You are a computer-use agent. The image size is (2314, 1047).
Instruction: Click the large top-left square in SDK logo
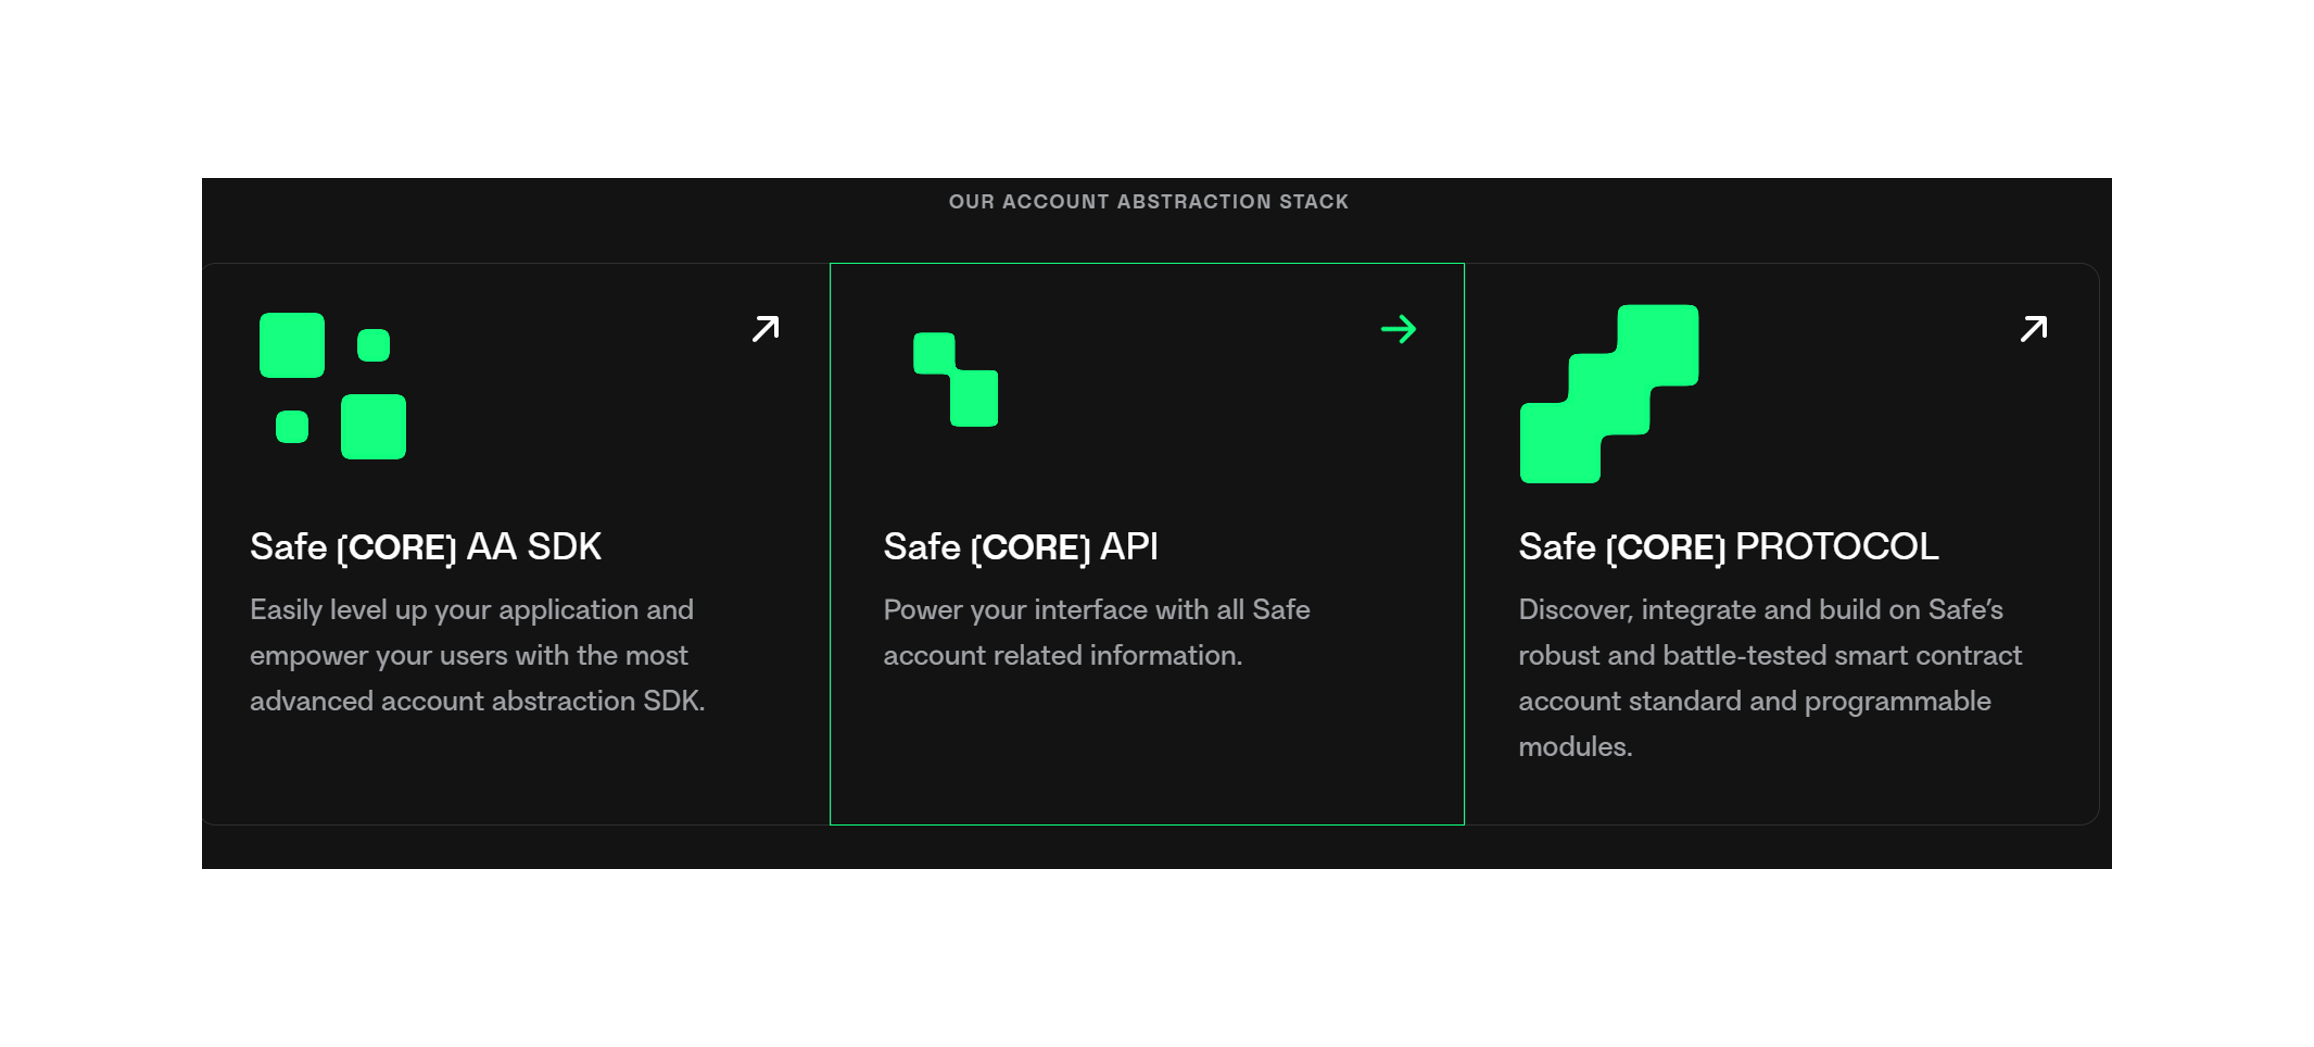(292, 345)
